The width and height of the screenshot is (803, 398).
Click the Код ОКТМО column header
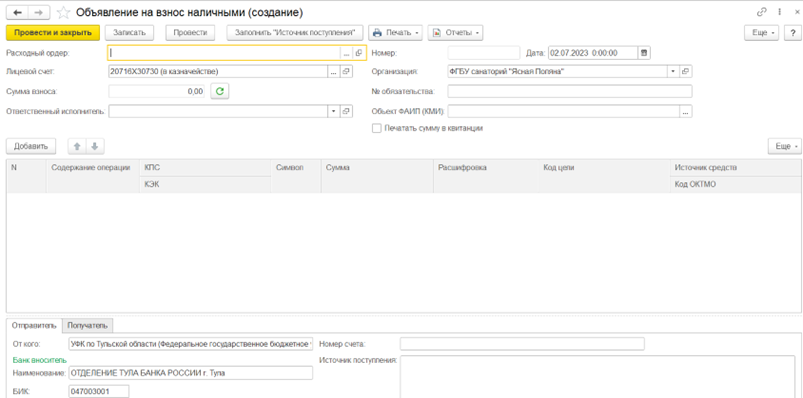tap(736, 185)
